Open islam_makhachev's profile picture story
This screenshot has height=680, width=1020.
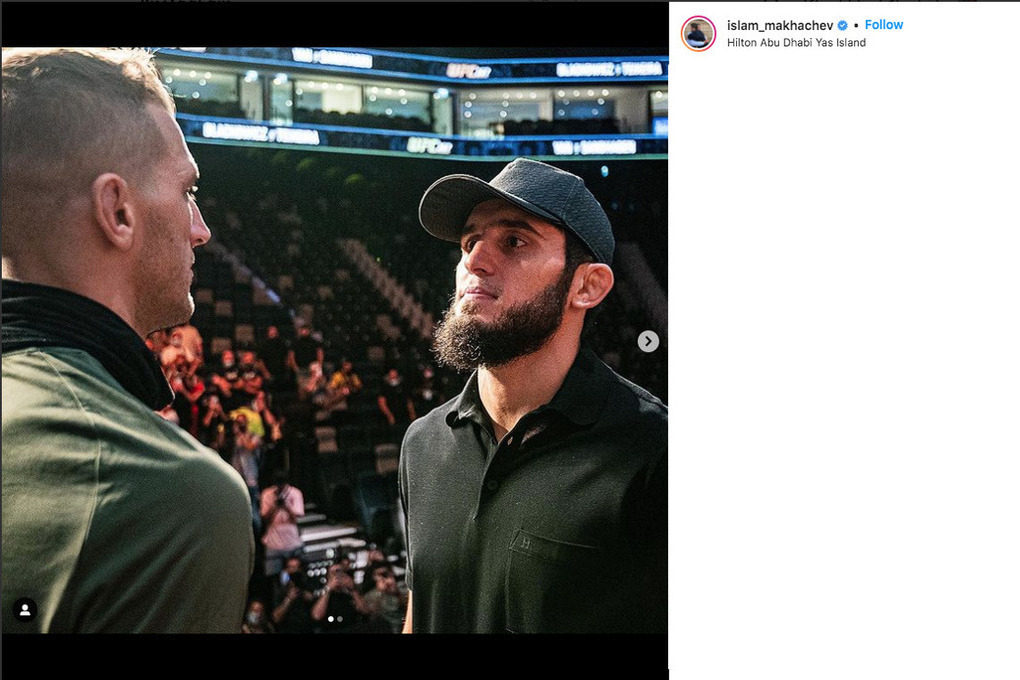pyautogui.click(x=698, y=33)
